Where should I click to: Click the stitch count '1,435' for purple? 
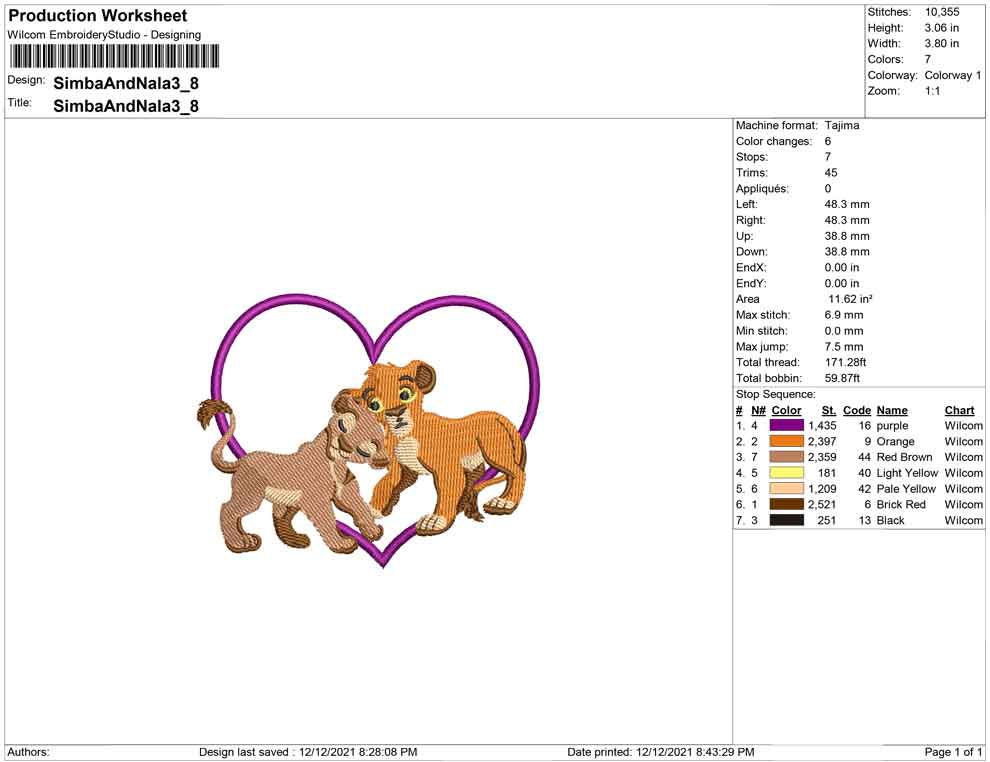click(x=822, y=426)
